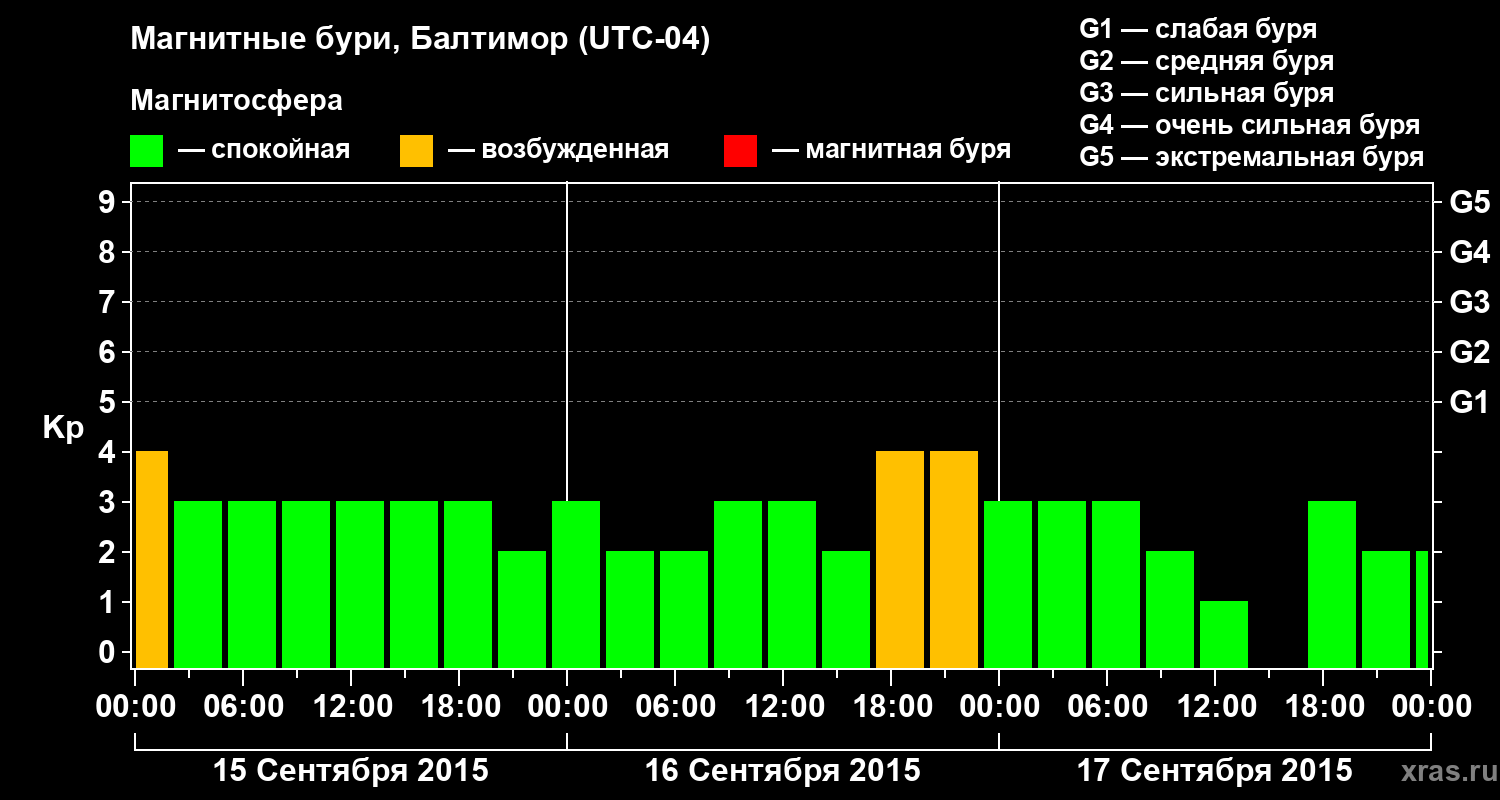Click the Kp 2 bar ending 15 September

pyautogui.click(x=522, y=610)
